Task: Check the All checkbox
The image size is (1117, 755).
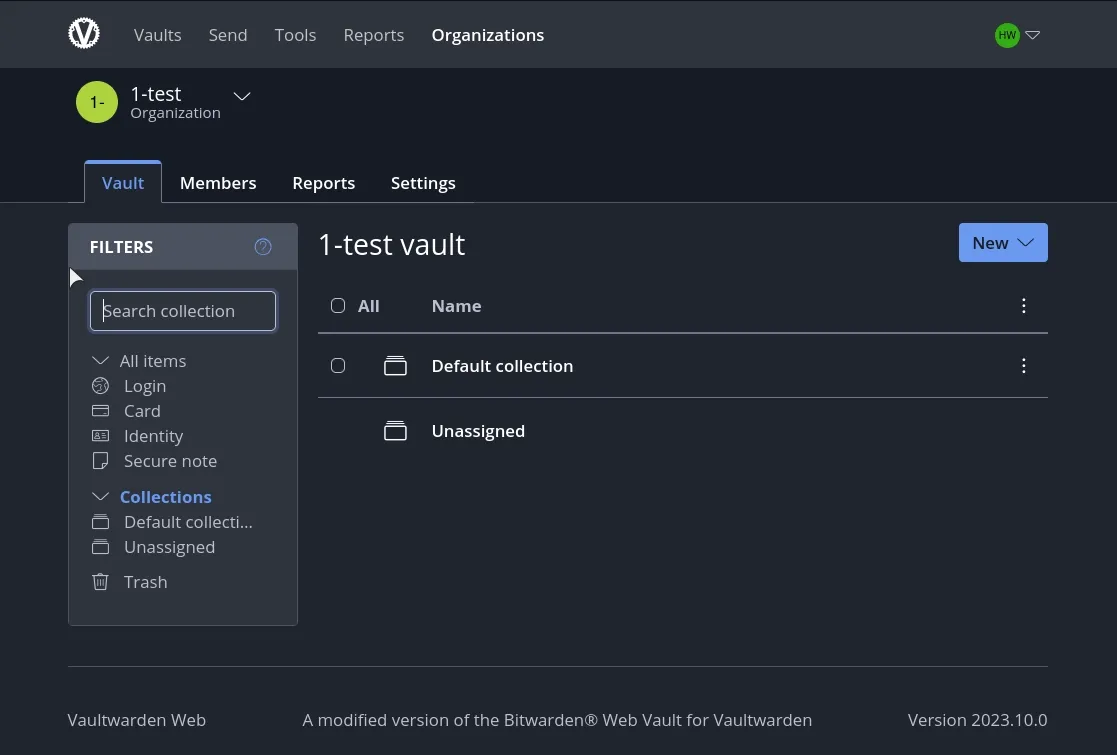Action: (338, 305)
